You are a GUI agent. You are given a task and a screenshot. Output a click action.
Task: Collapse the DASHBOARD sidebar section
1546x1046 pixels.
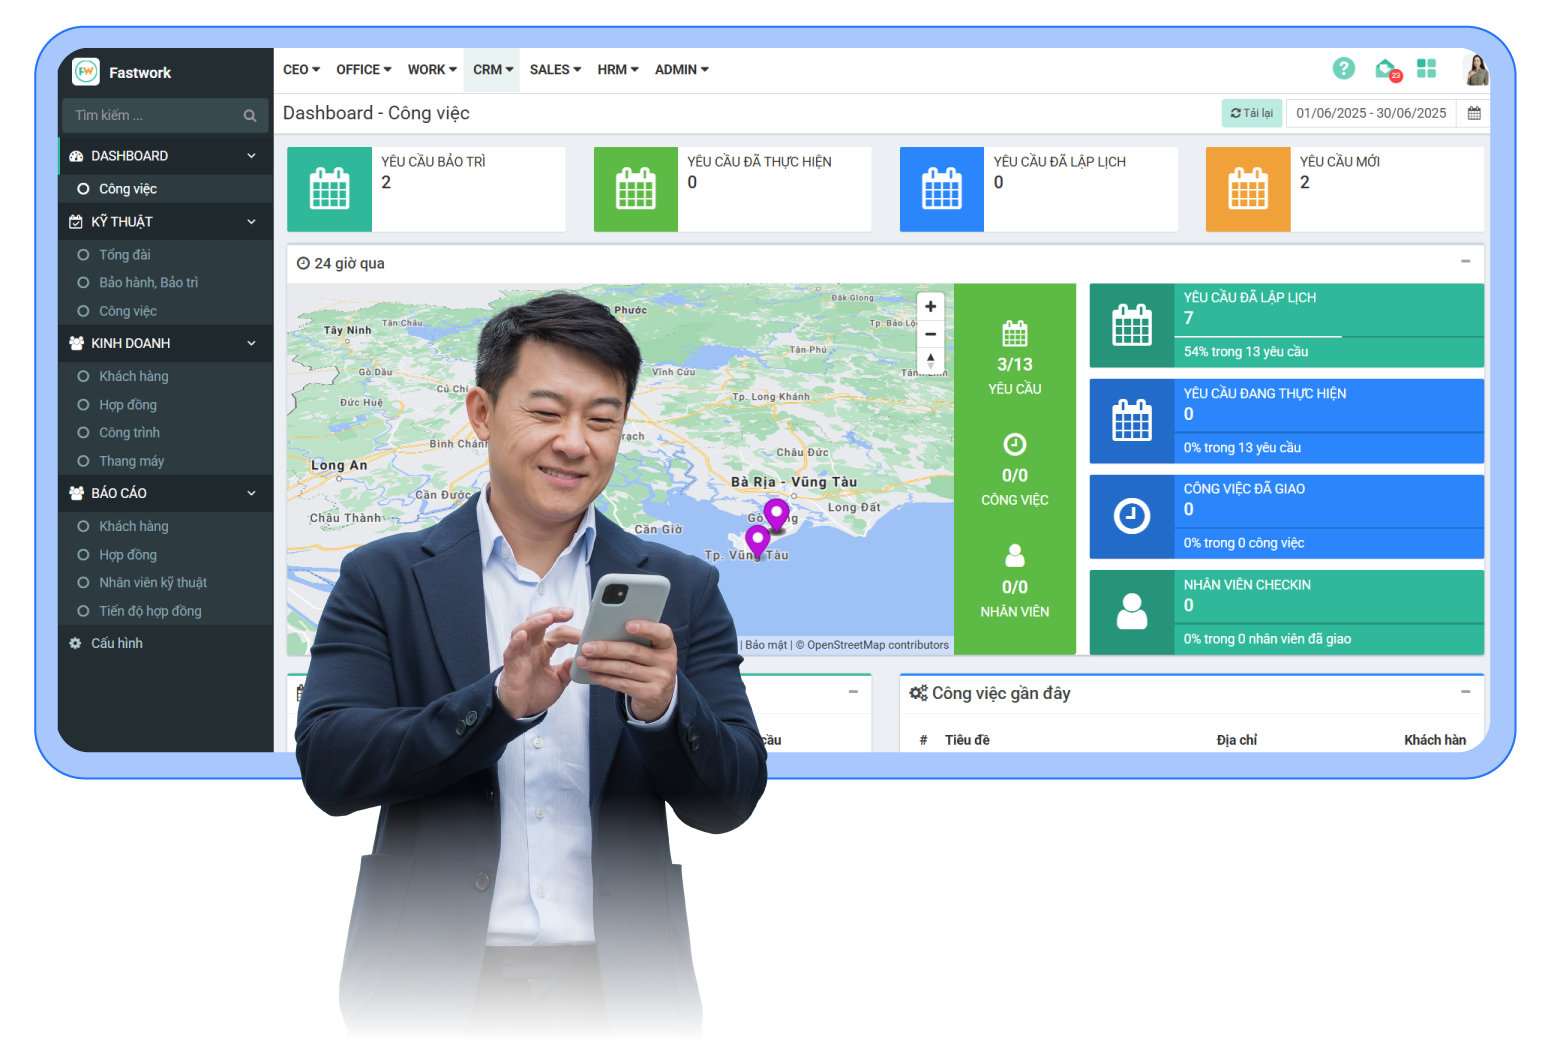click(x=251, y=156)
